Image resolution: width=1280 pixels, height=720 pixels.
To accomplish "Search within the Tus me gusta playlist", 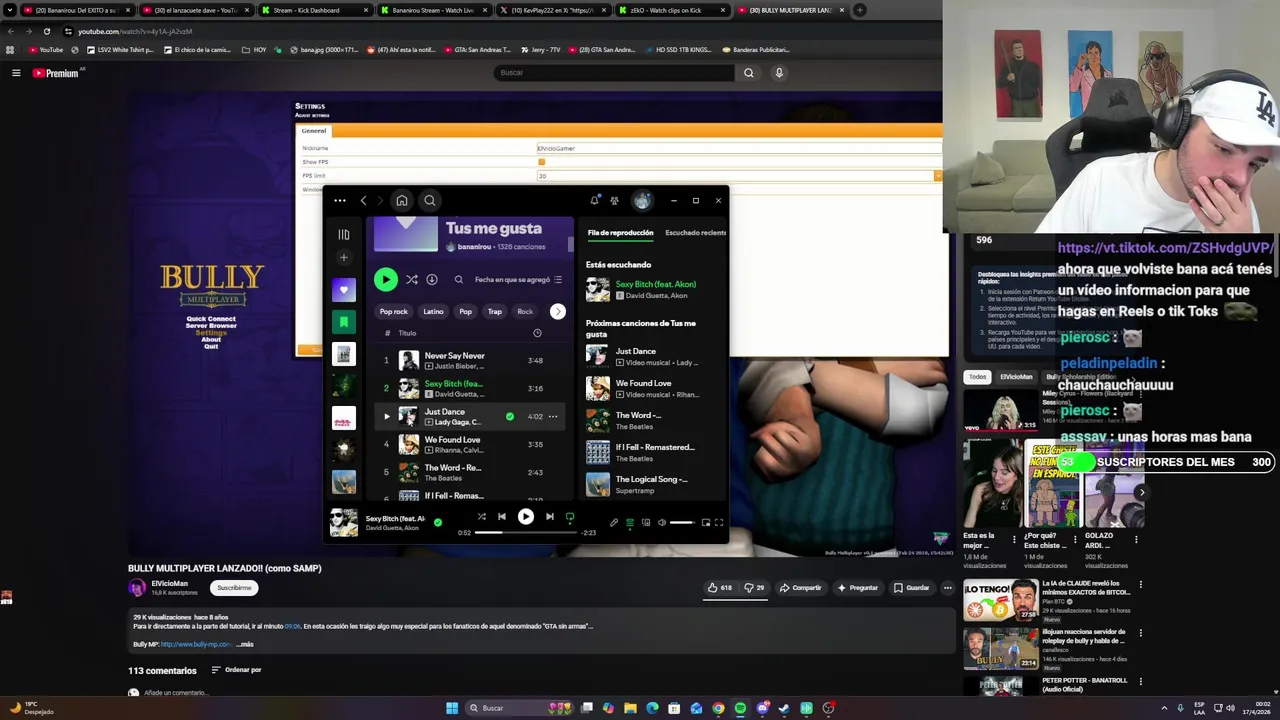I will tap(459, 280).
